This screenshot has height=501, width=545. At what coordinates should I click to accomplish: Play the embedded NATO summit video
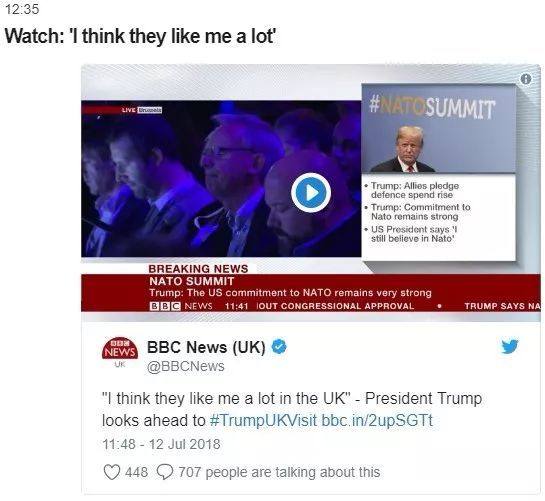pyautogui.click(x=311, y=192)
